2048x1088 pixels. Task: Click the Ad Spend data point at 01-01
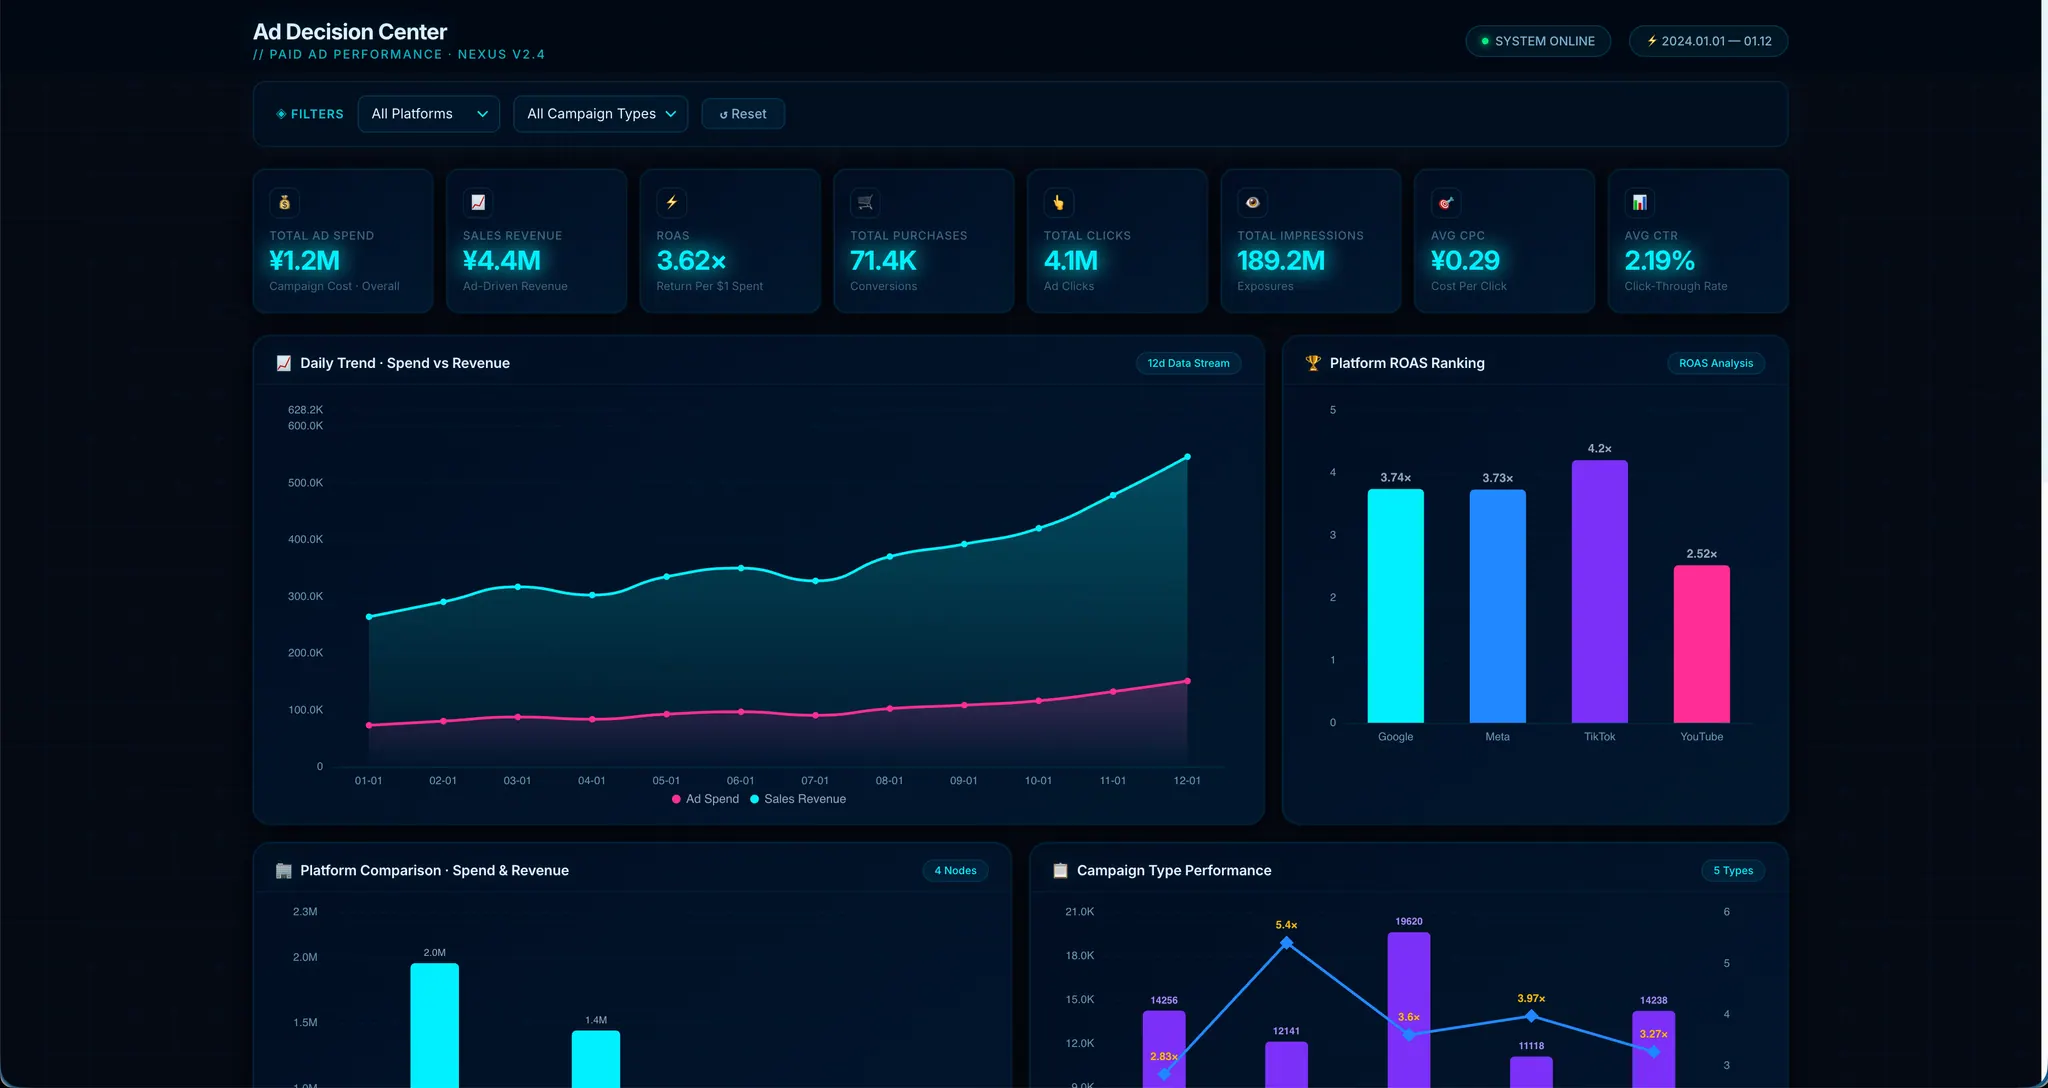369,725
